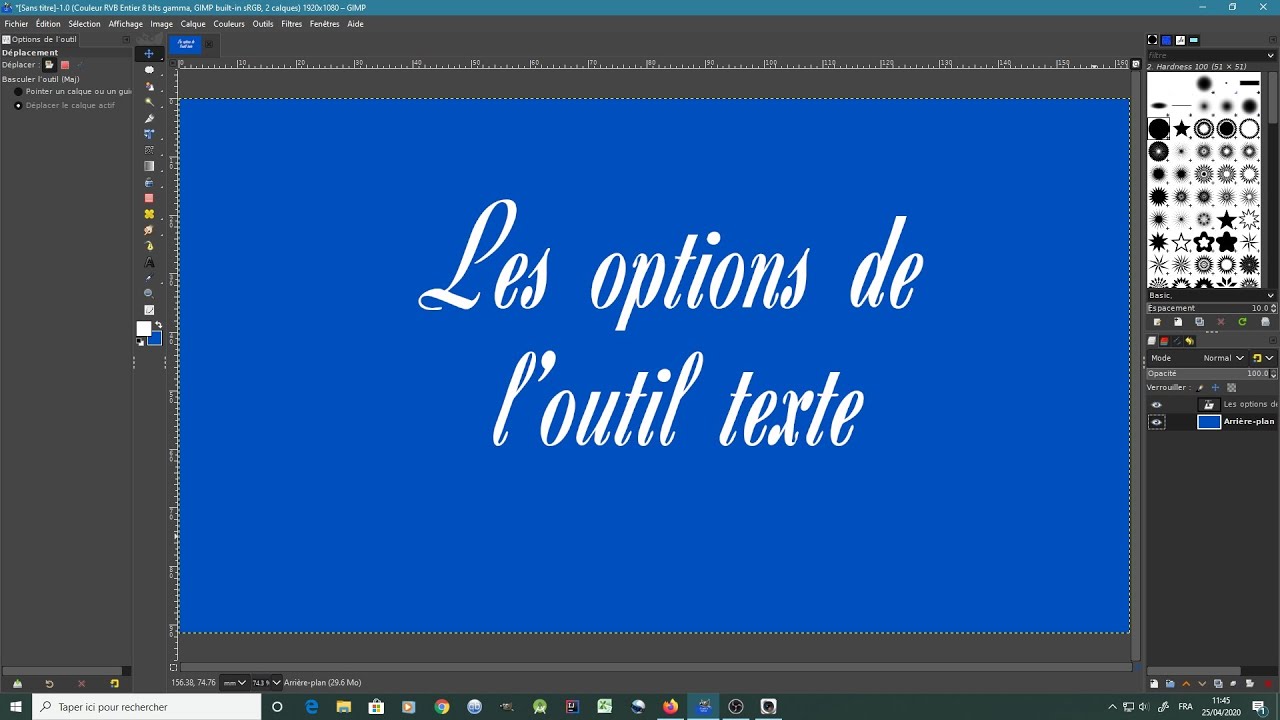Select the Color Picker tool

tap(149, 278)
